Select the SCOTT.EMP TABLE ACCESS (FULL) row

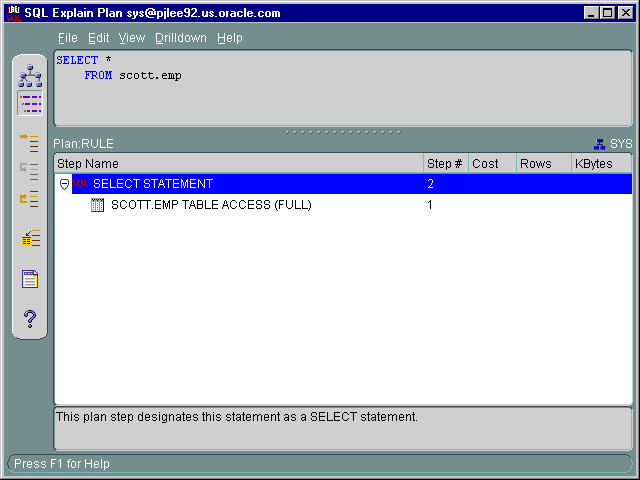click(x=210, y=205)
